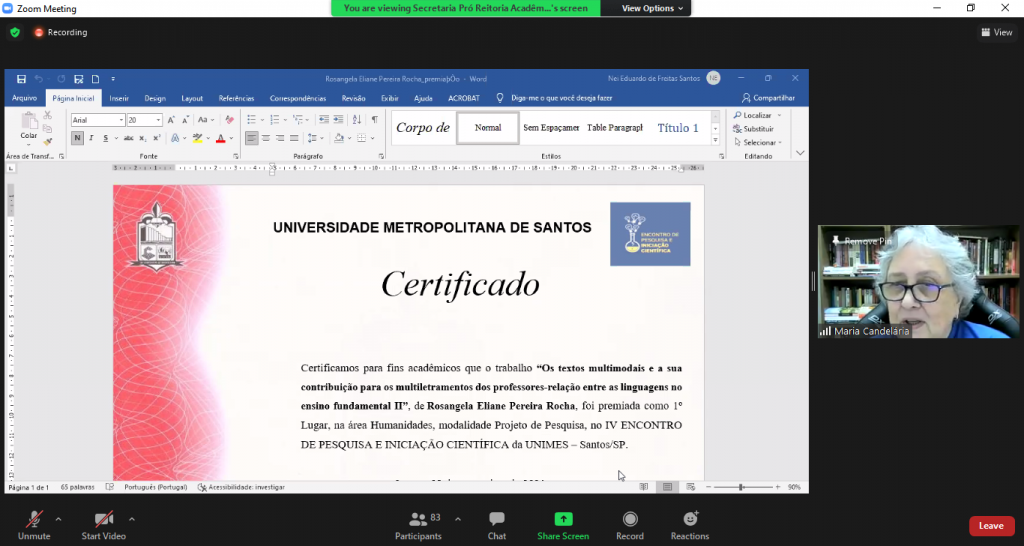Open Reactions in the Zoom toolbar

[690, 526]
